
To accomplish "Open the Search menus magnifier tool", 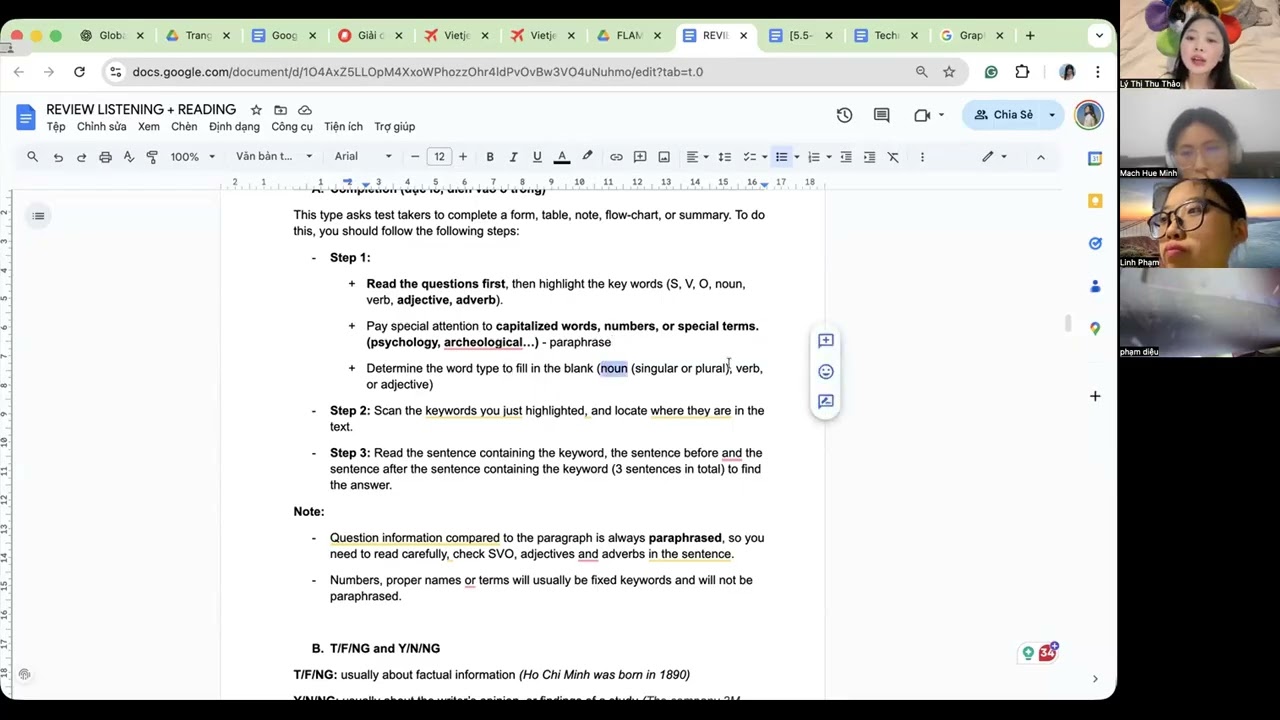I will click(33, 157).
